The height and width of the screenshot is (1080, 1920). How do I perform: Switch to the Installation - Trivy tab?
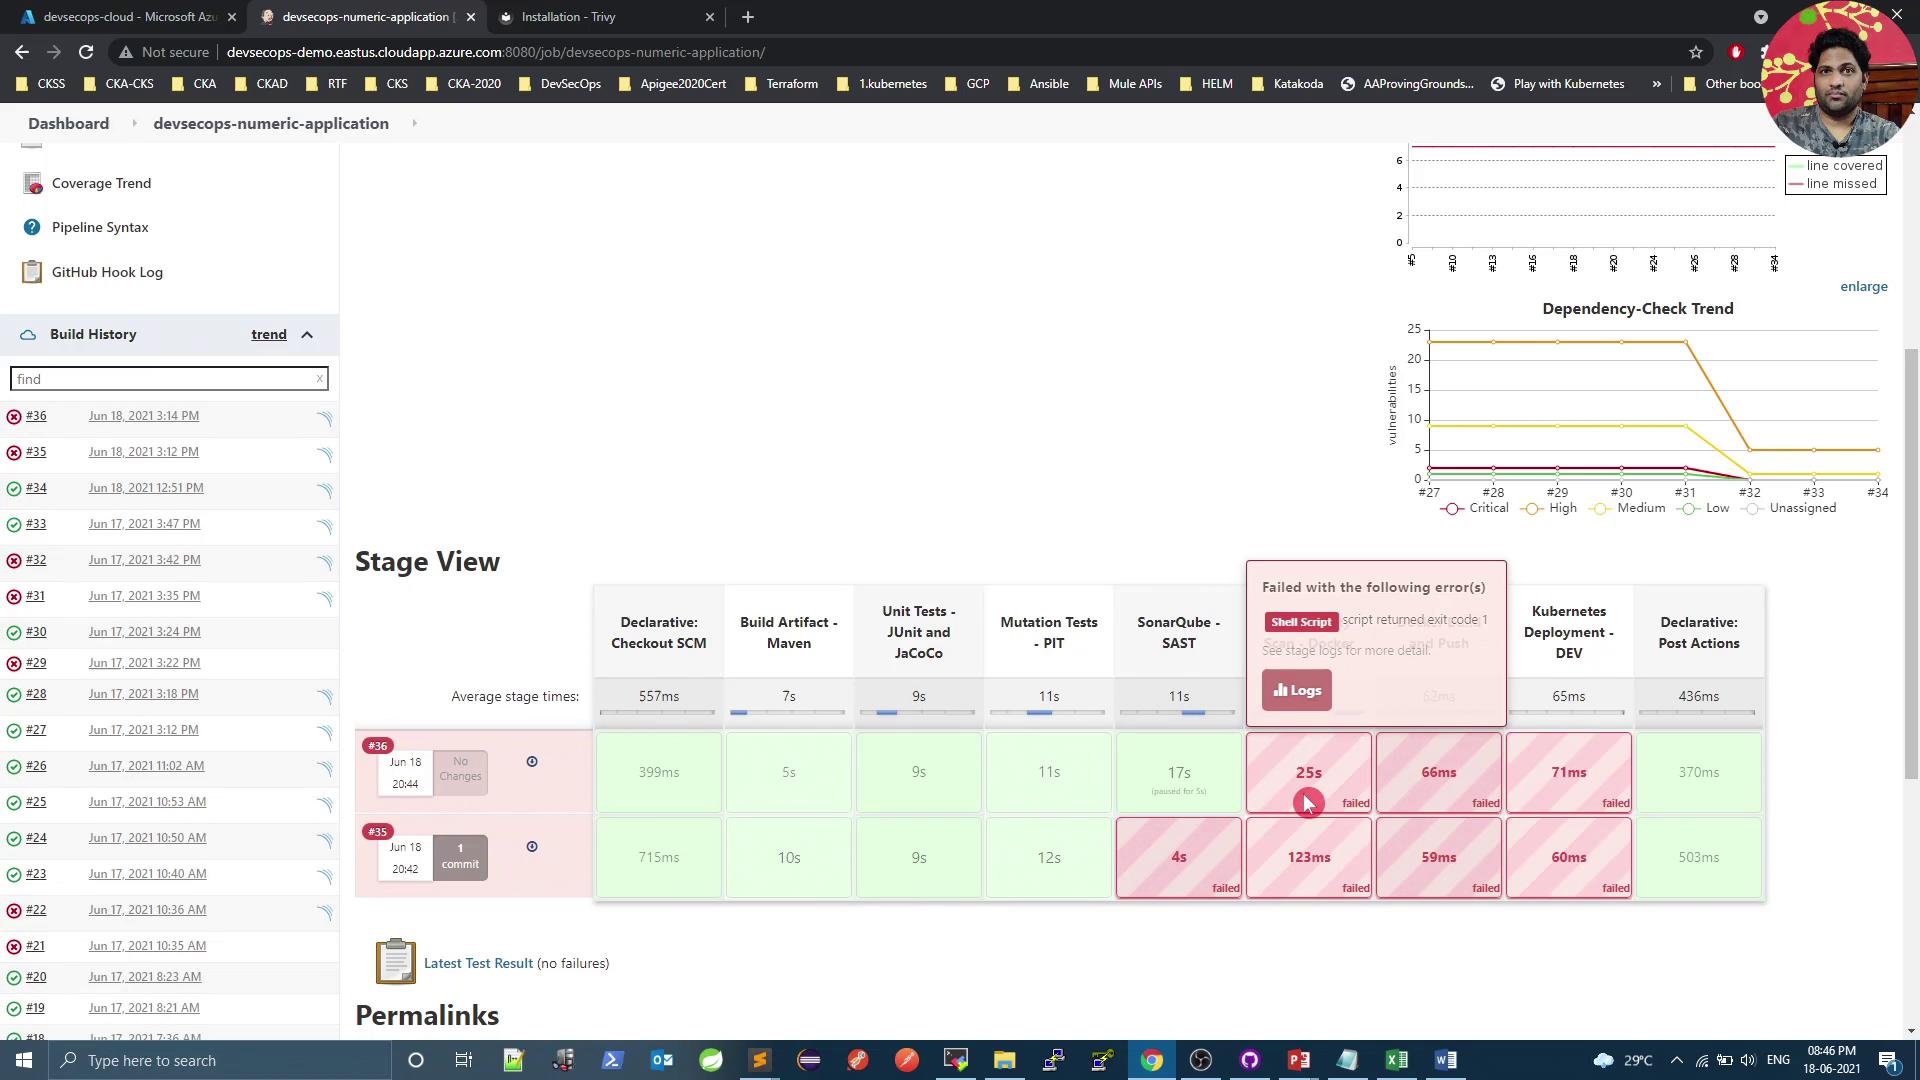pos(568,17)
